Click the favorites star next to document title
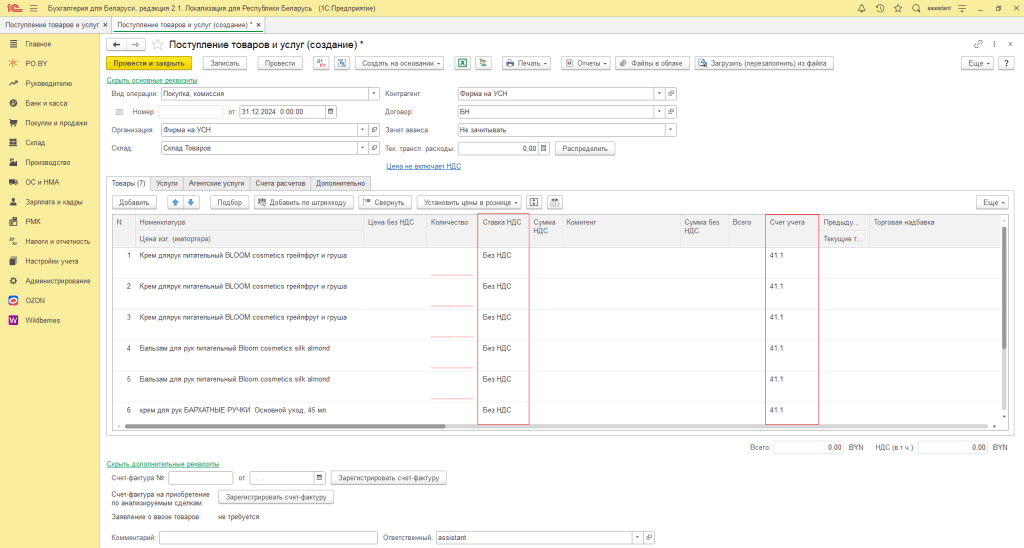Screen dimensions: 1024x548 (x=158, y=45)
